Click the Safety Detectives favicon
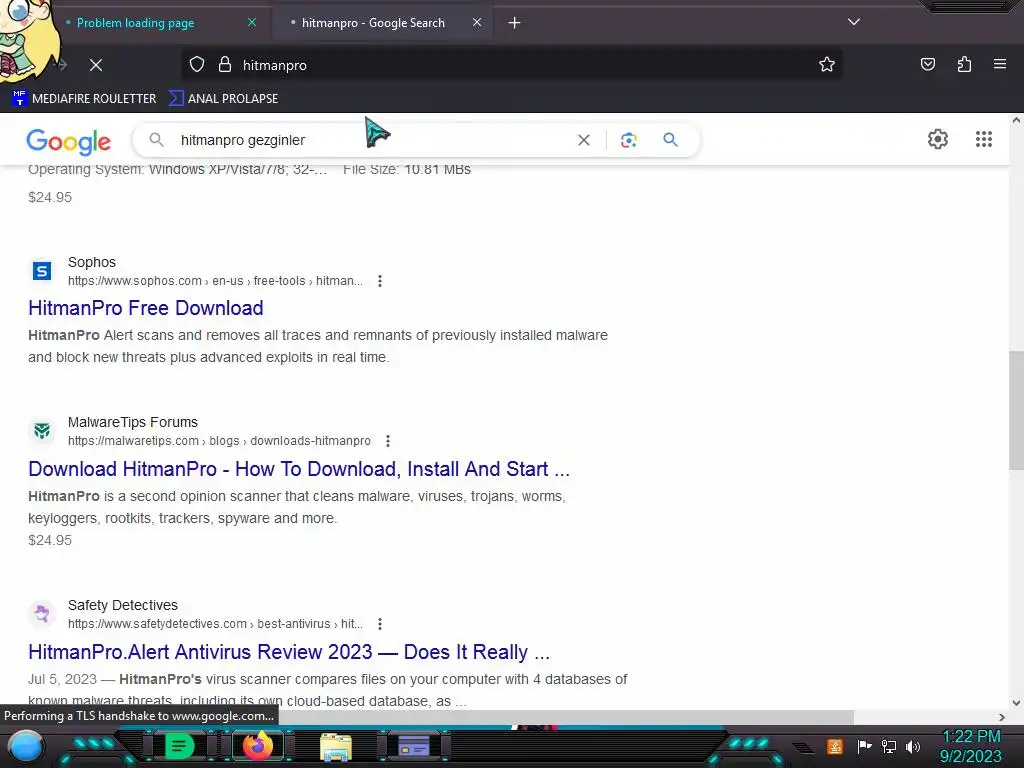Screen dimensions: 1024x768 pyautogui.click(x=42, y=613)
